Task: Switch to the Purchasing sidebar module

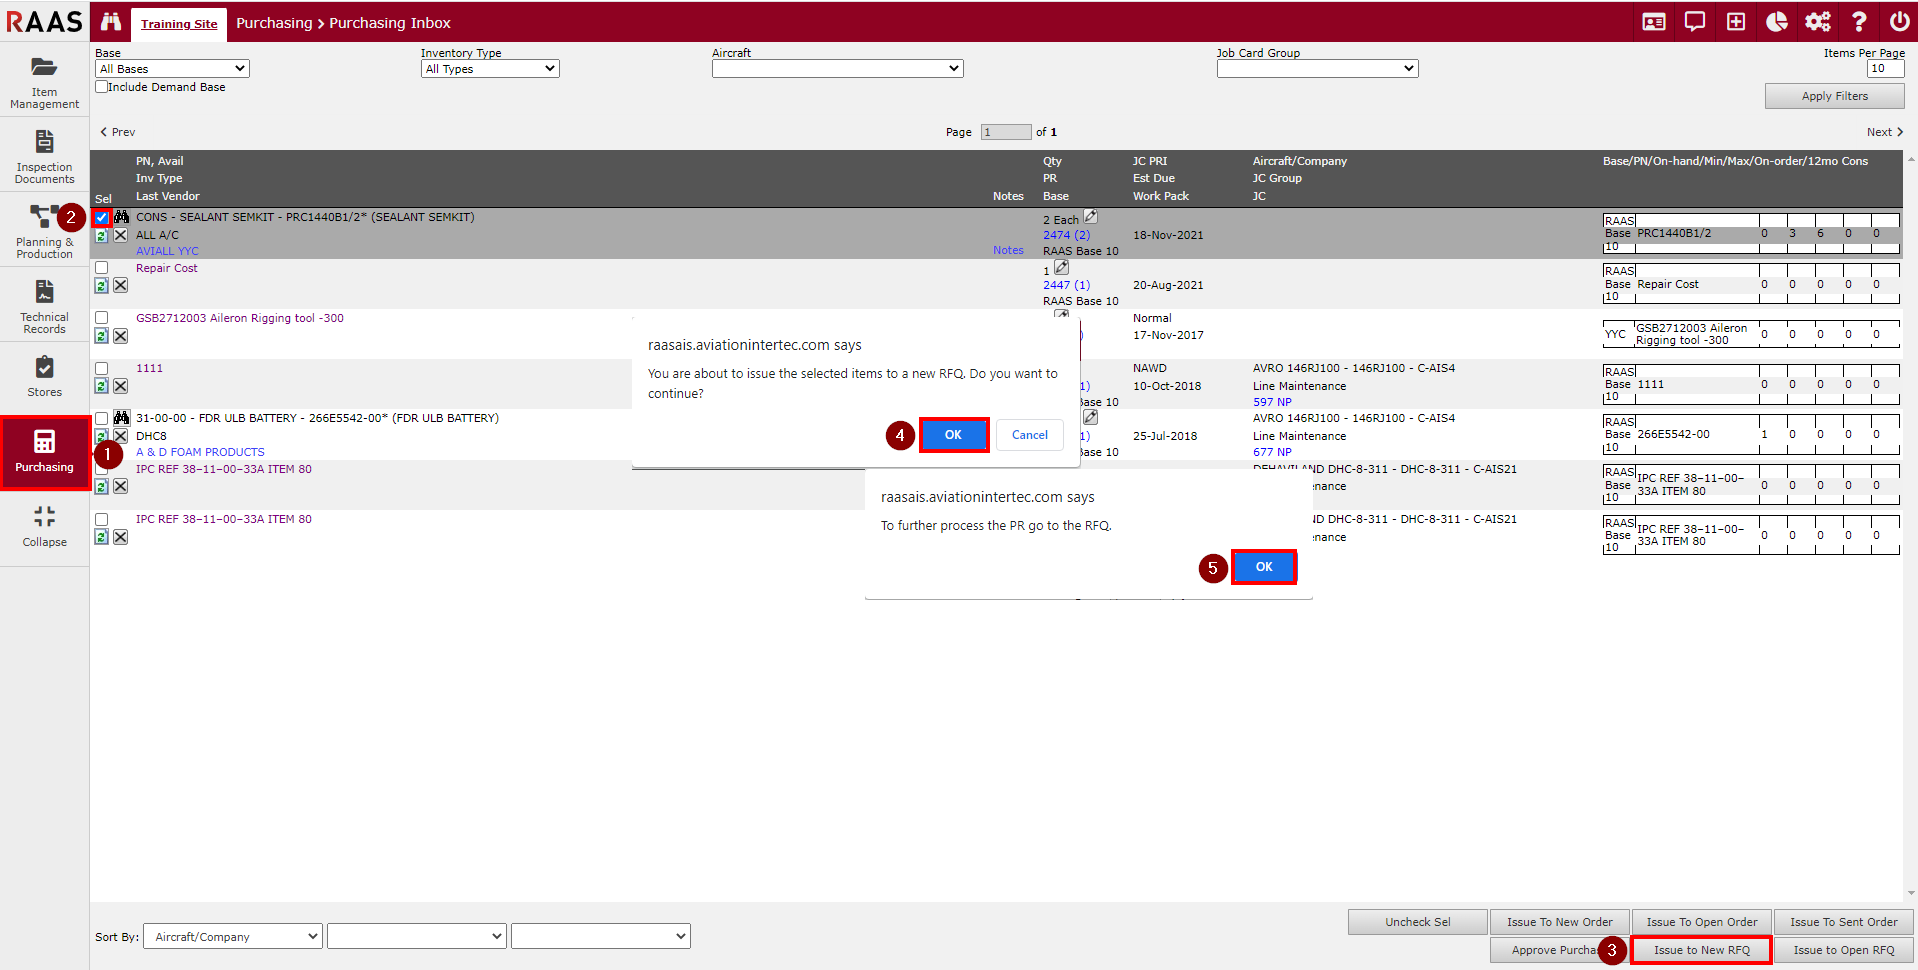Action: 44,452
